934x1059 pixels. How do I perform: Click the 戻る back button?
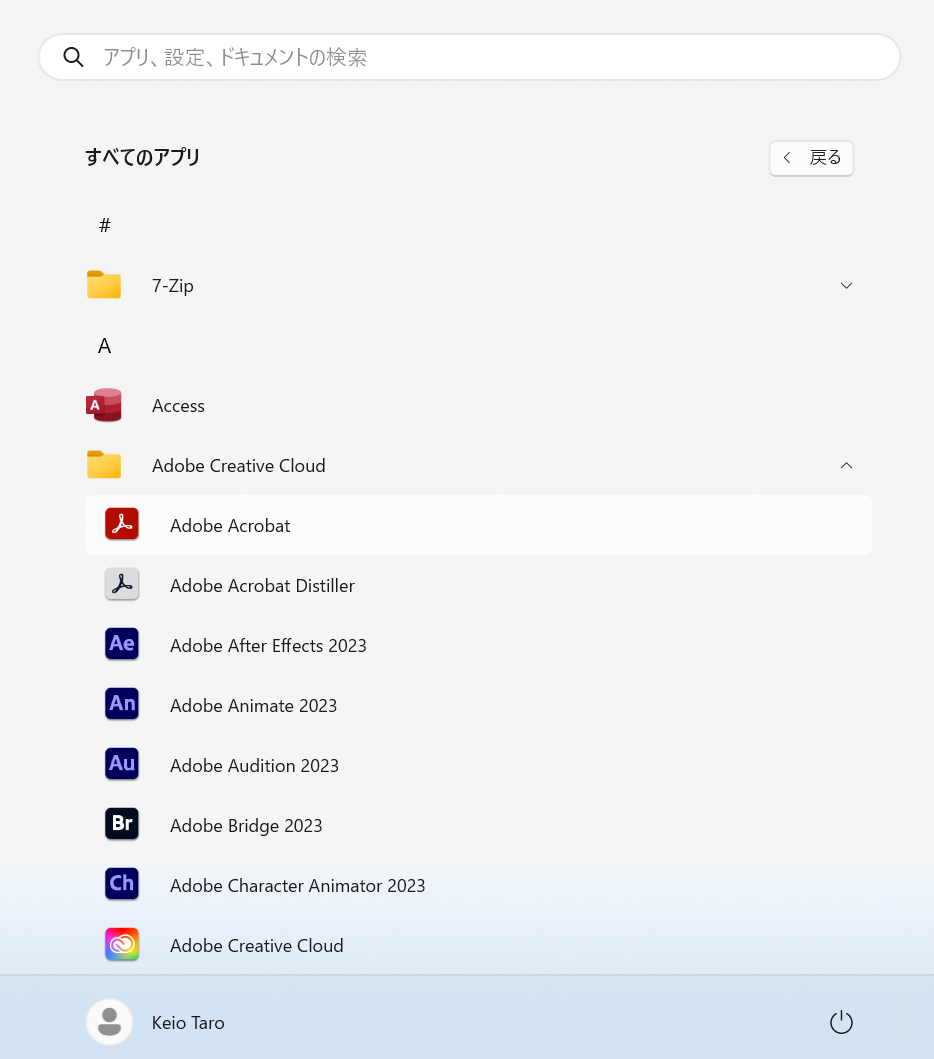811,158
